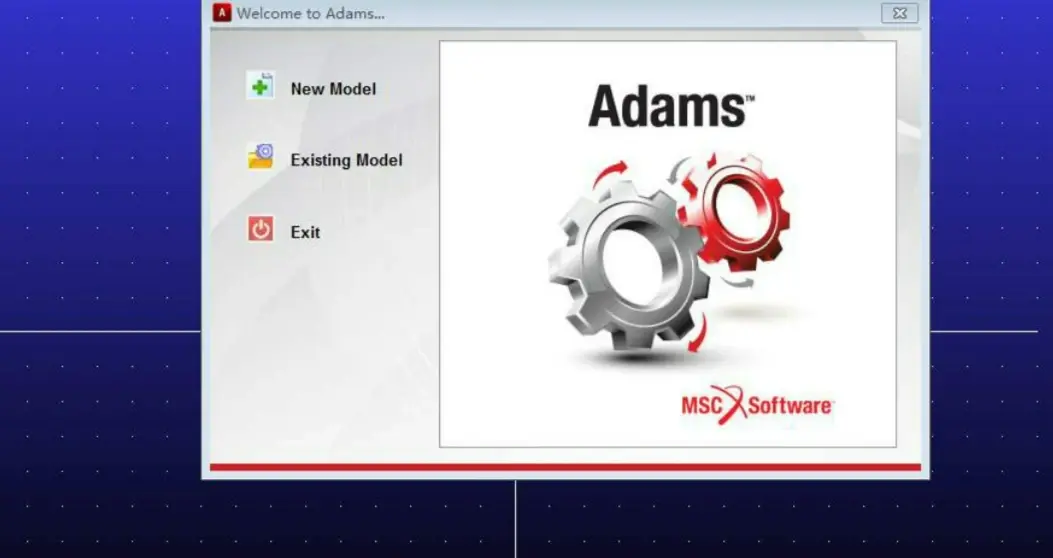Click the Adams gears splash image
Viewport: 1053px width, 558px height.
point(668,244)
